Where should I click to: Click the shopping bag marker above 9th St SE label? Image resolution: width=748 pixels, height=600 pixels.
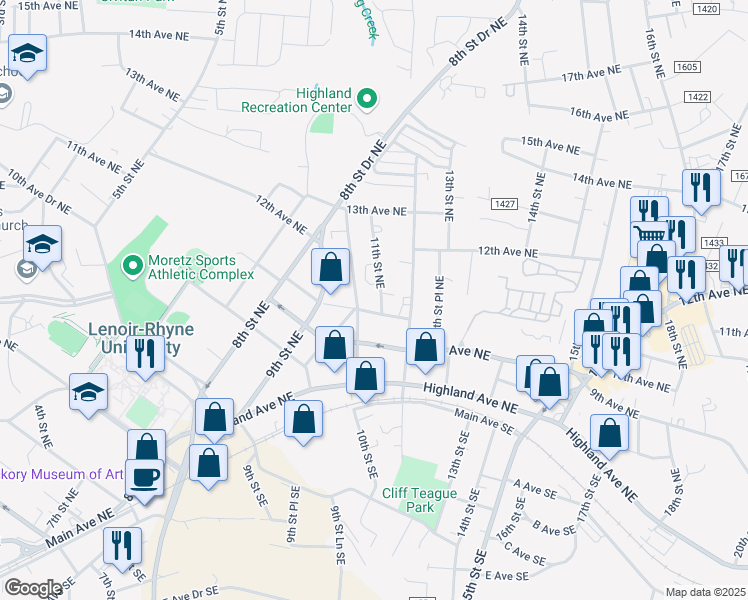[x=208, y=464]
